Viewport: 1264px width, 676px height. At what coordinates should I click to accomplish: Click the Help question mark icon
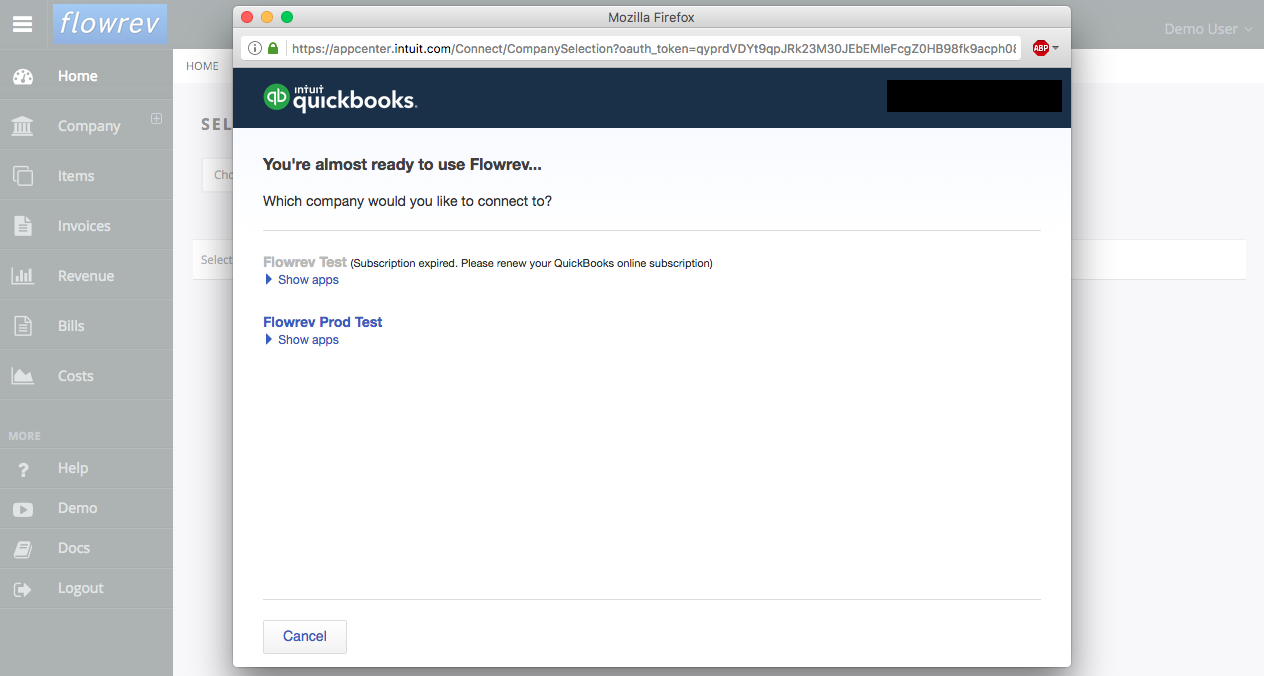coord(23,469)
